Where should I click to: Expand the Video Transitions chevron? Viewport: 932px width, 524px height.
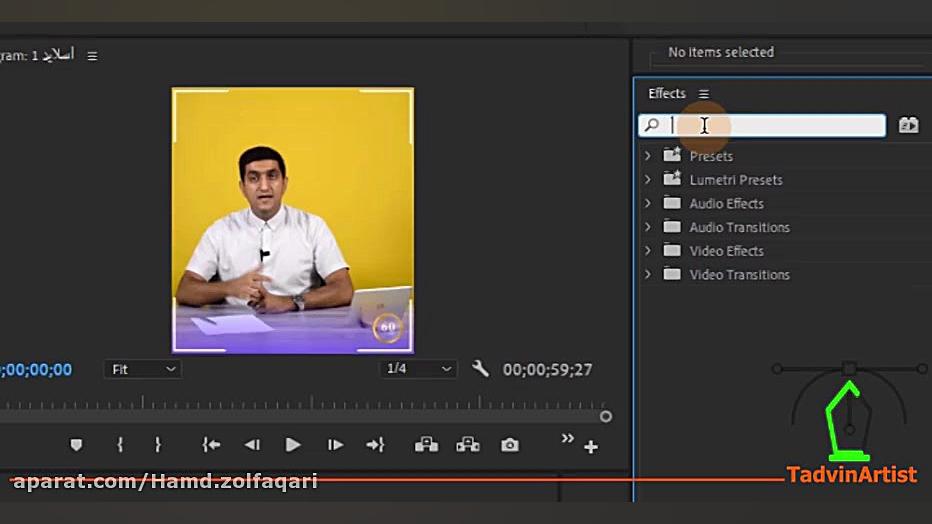click(x=648, y=274)
